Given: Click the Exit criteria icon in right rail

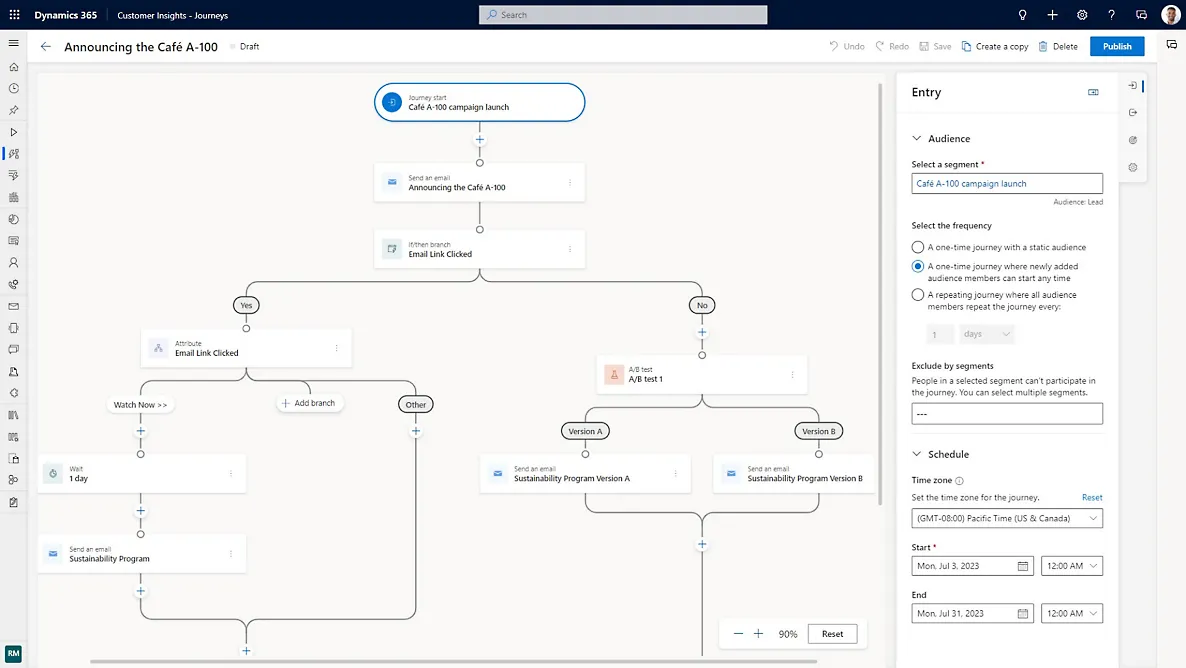Looking at the screenshot, I should [x=1132, y=112].
